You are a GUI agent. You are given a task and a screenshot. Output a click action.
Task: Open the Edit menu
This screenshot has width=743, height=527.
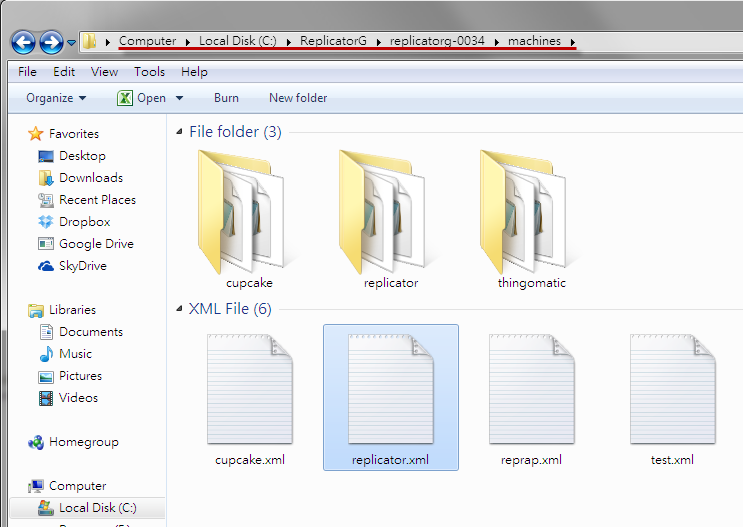coord(64,72)
